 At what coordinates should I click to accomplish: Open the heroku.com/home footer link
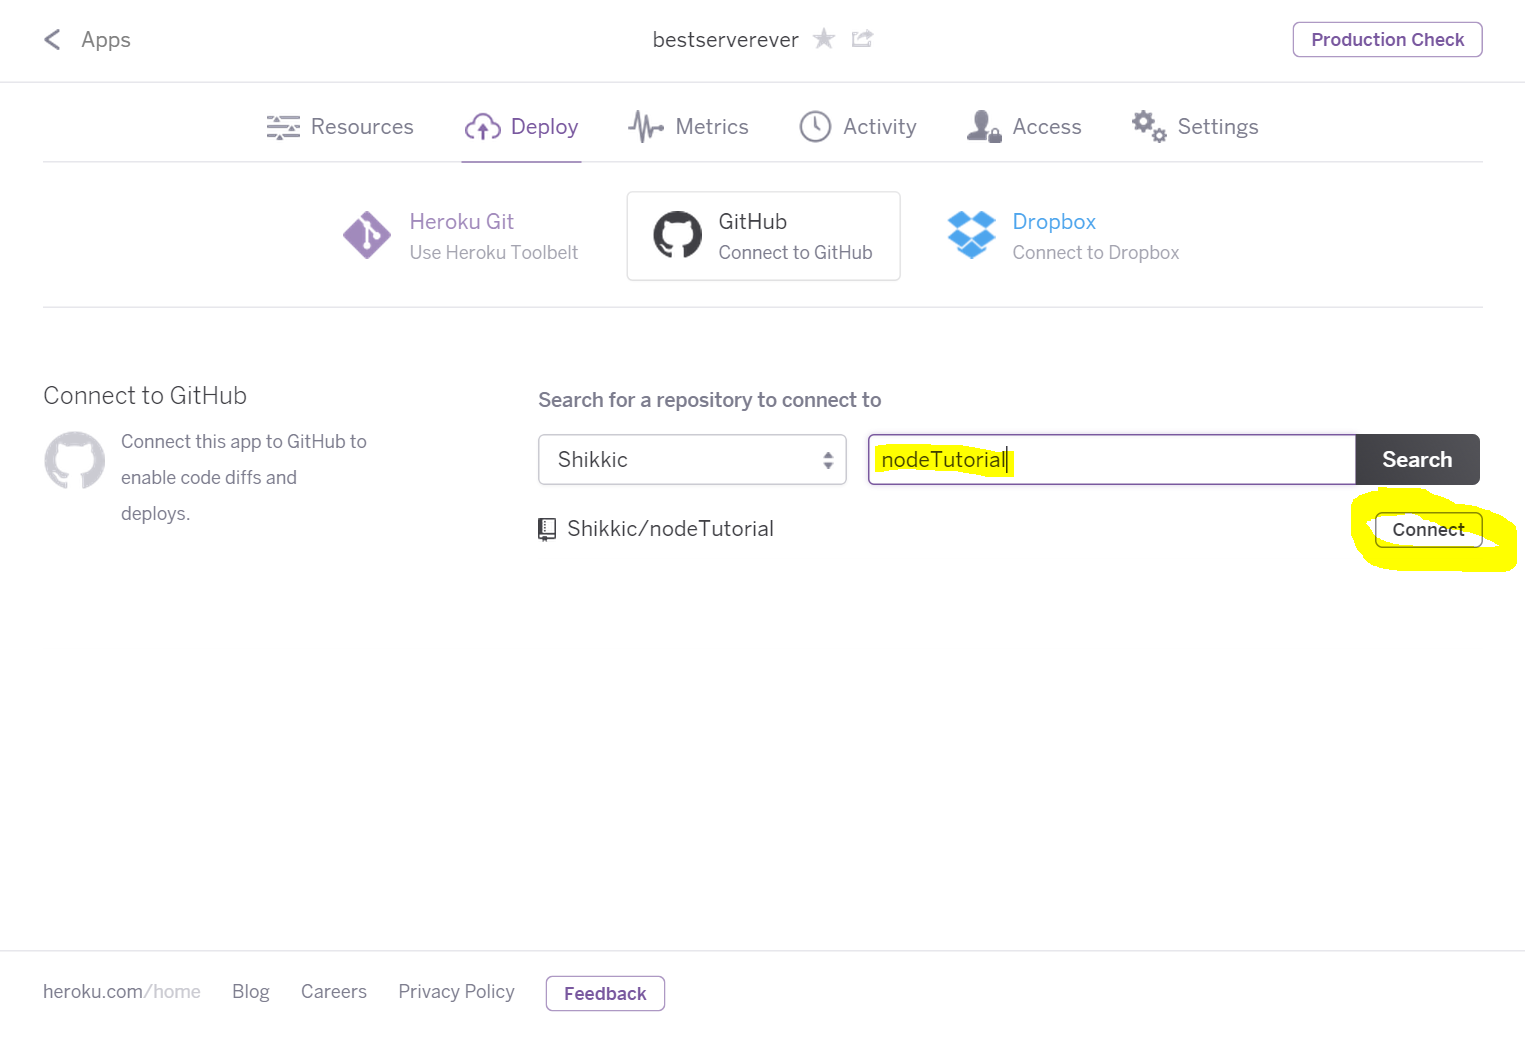(122, 992)
